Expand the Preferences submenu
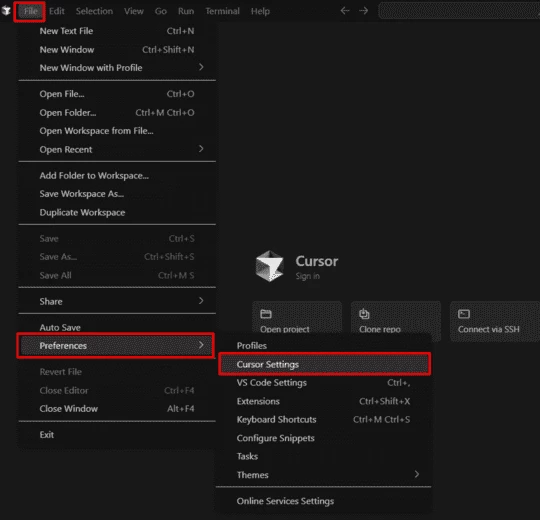The image size is (540, 520). 116,346
